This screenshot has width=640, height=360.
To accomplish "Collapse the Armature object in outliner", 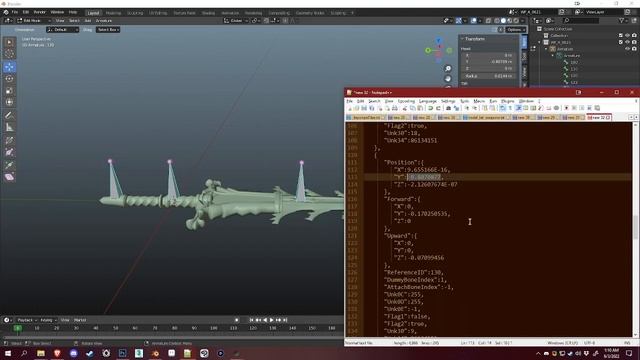I will click(x=546, y=49).
